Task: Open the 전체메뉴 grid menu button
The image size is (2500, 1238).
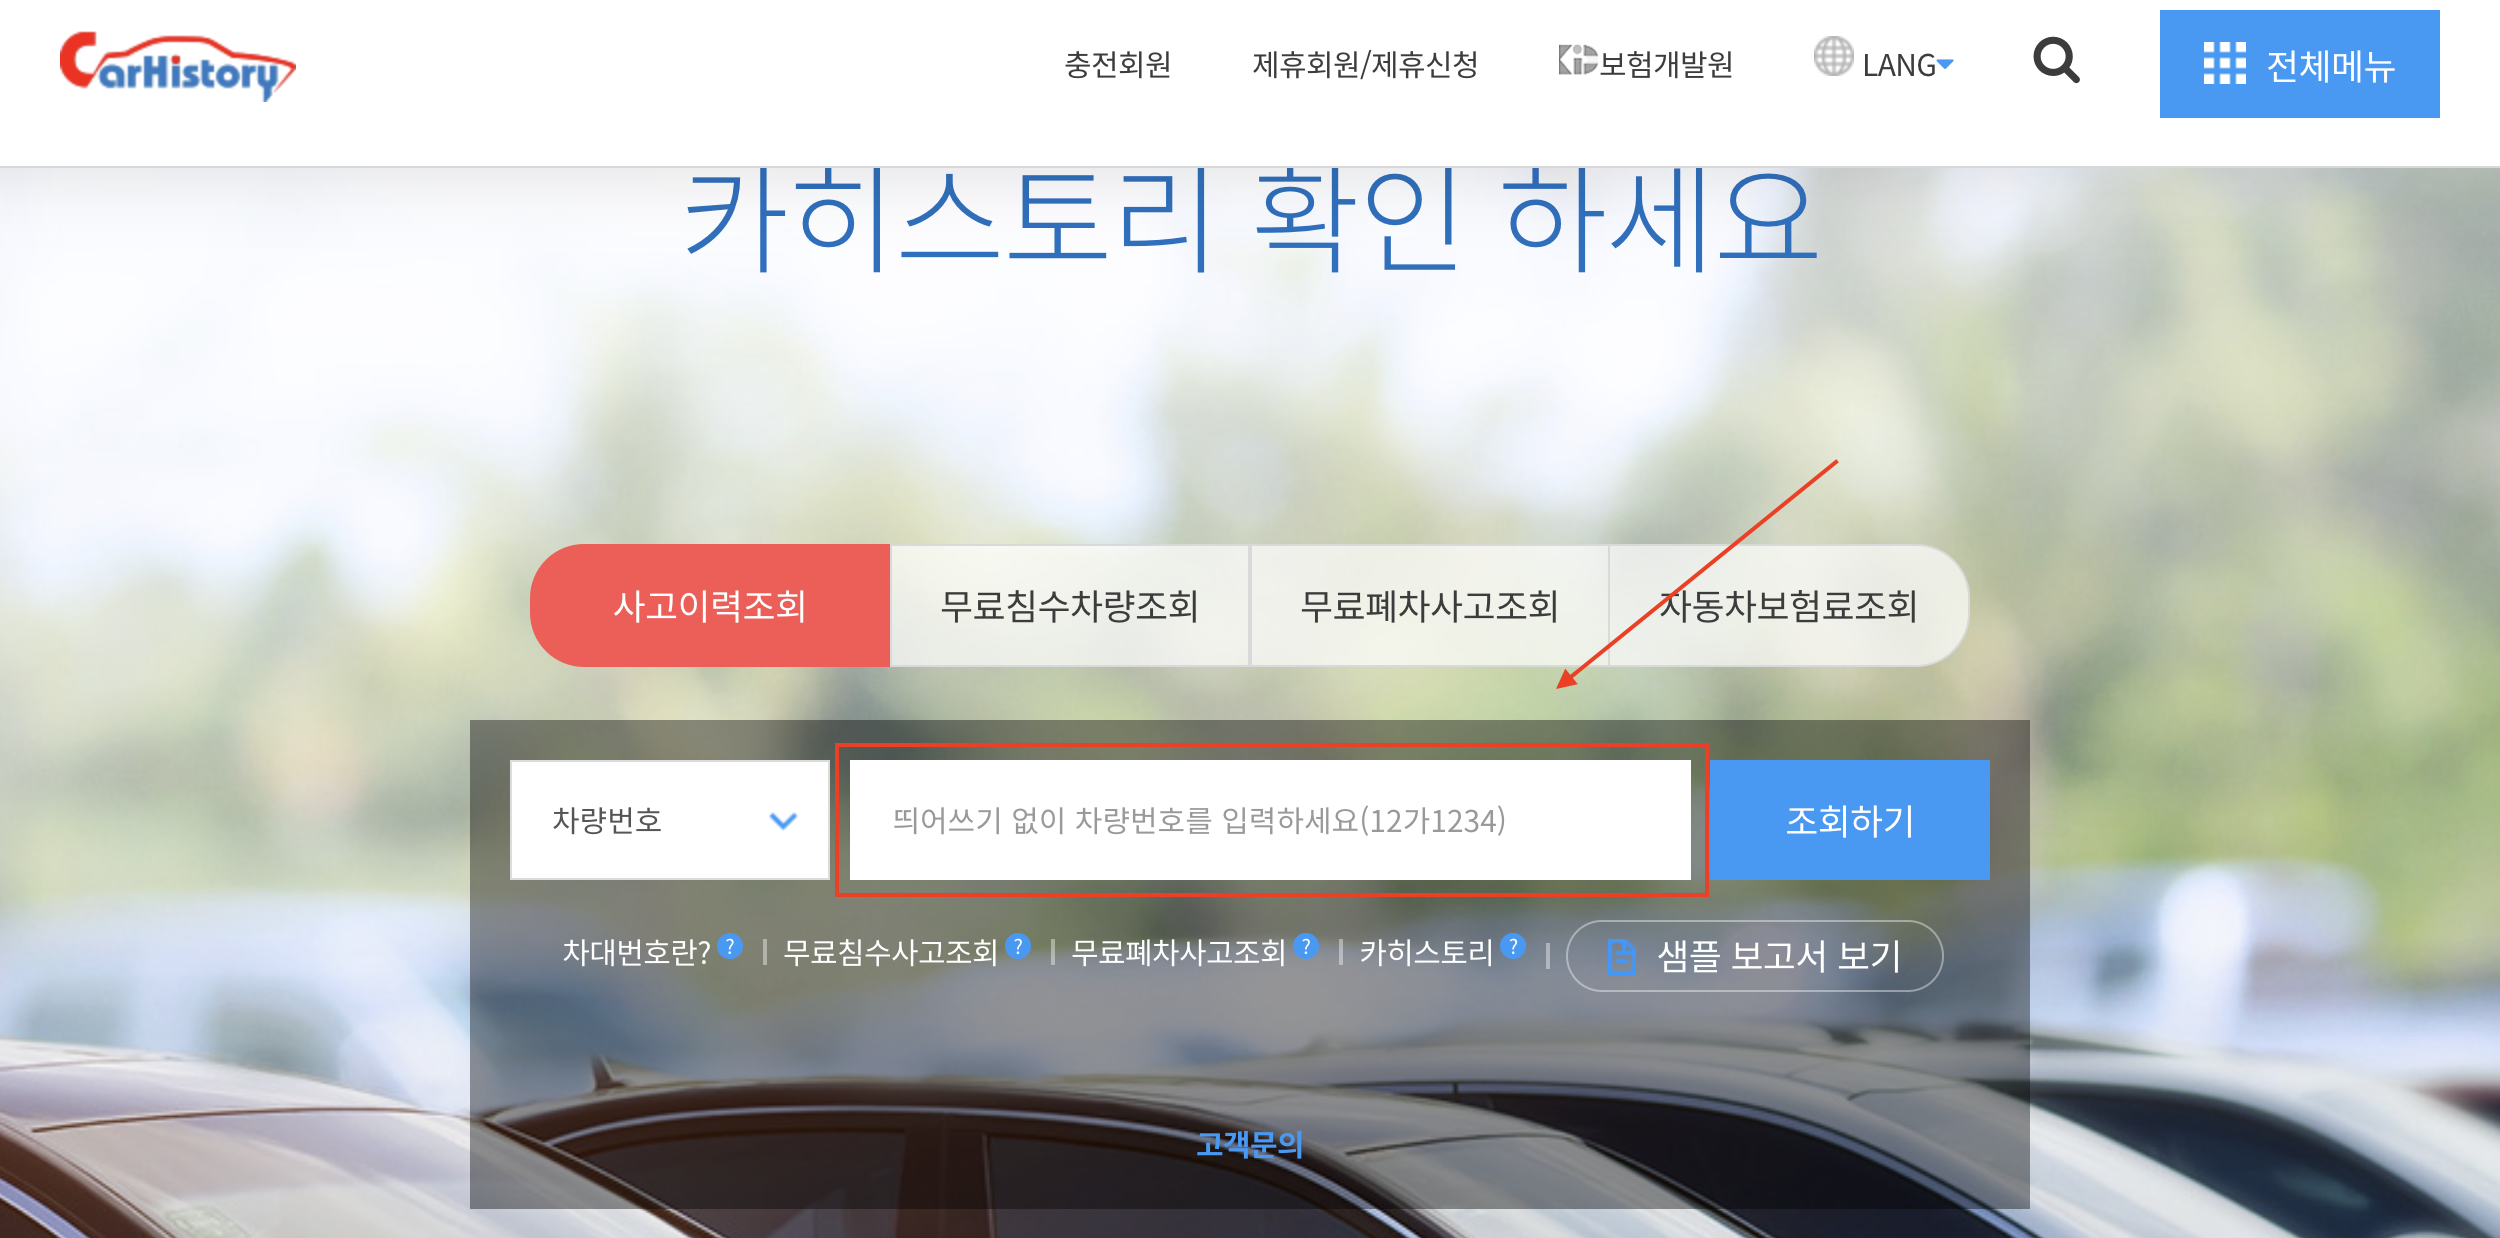Action: coord(2299,65)
